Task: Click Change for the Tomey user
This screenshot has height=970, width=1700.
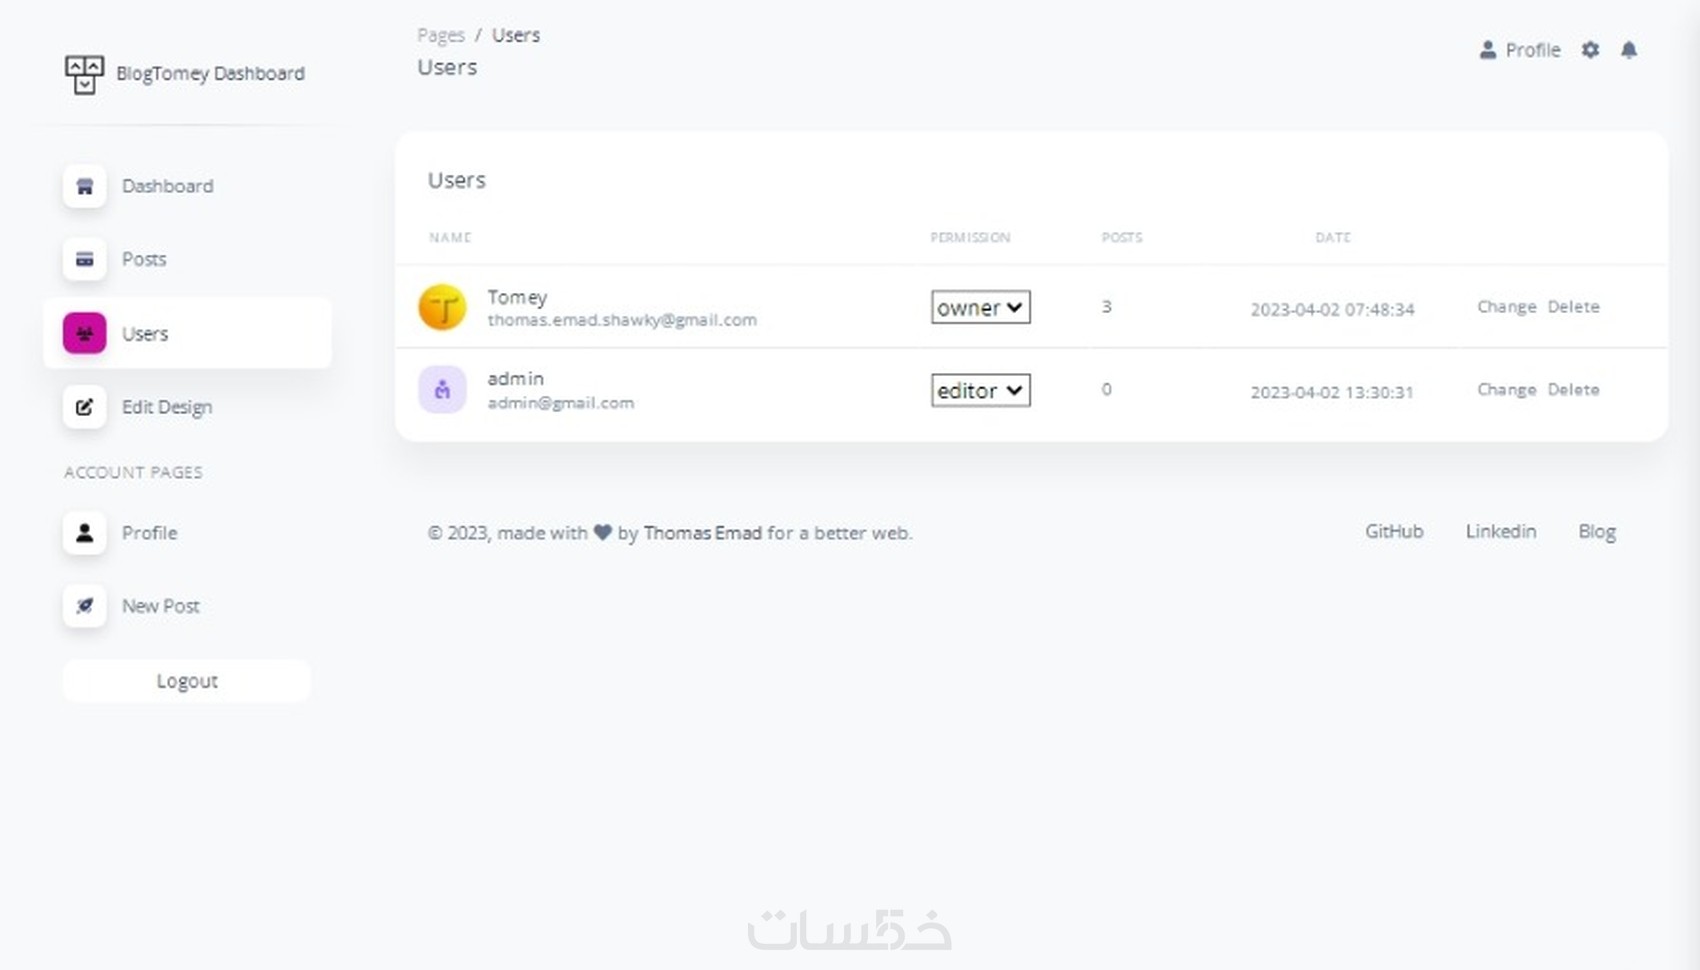Action: pos(1506,307)
